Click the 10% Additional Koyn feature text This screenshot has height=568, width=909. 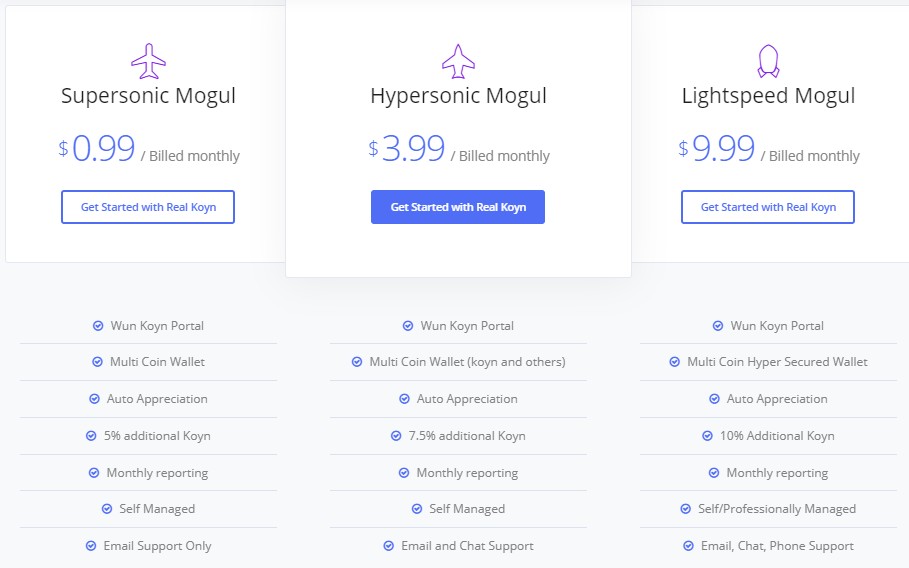pos(777,436)
